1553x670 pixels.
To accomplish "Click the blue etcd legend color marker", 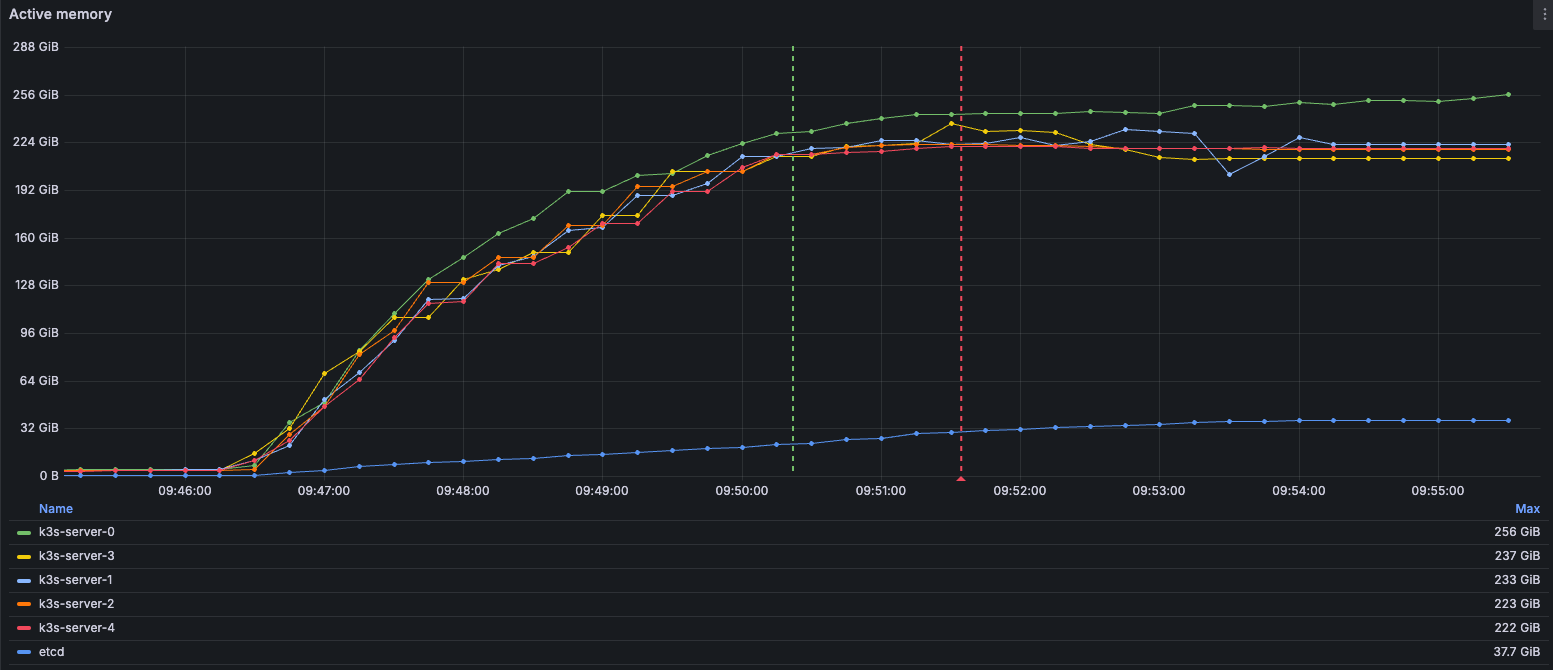I will (x=25, y=652).
